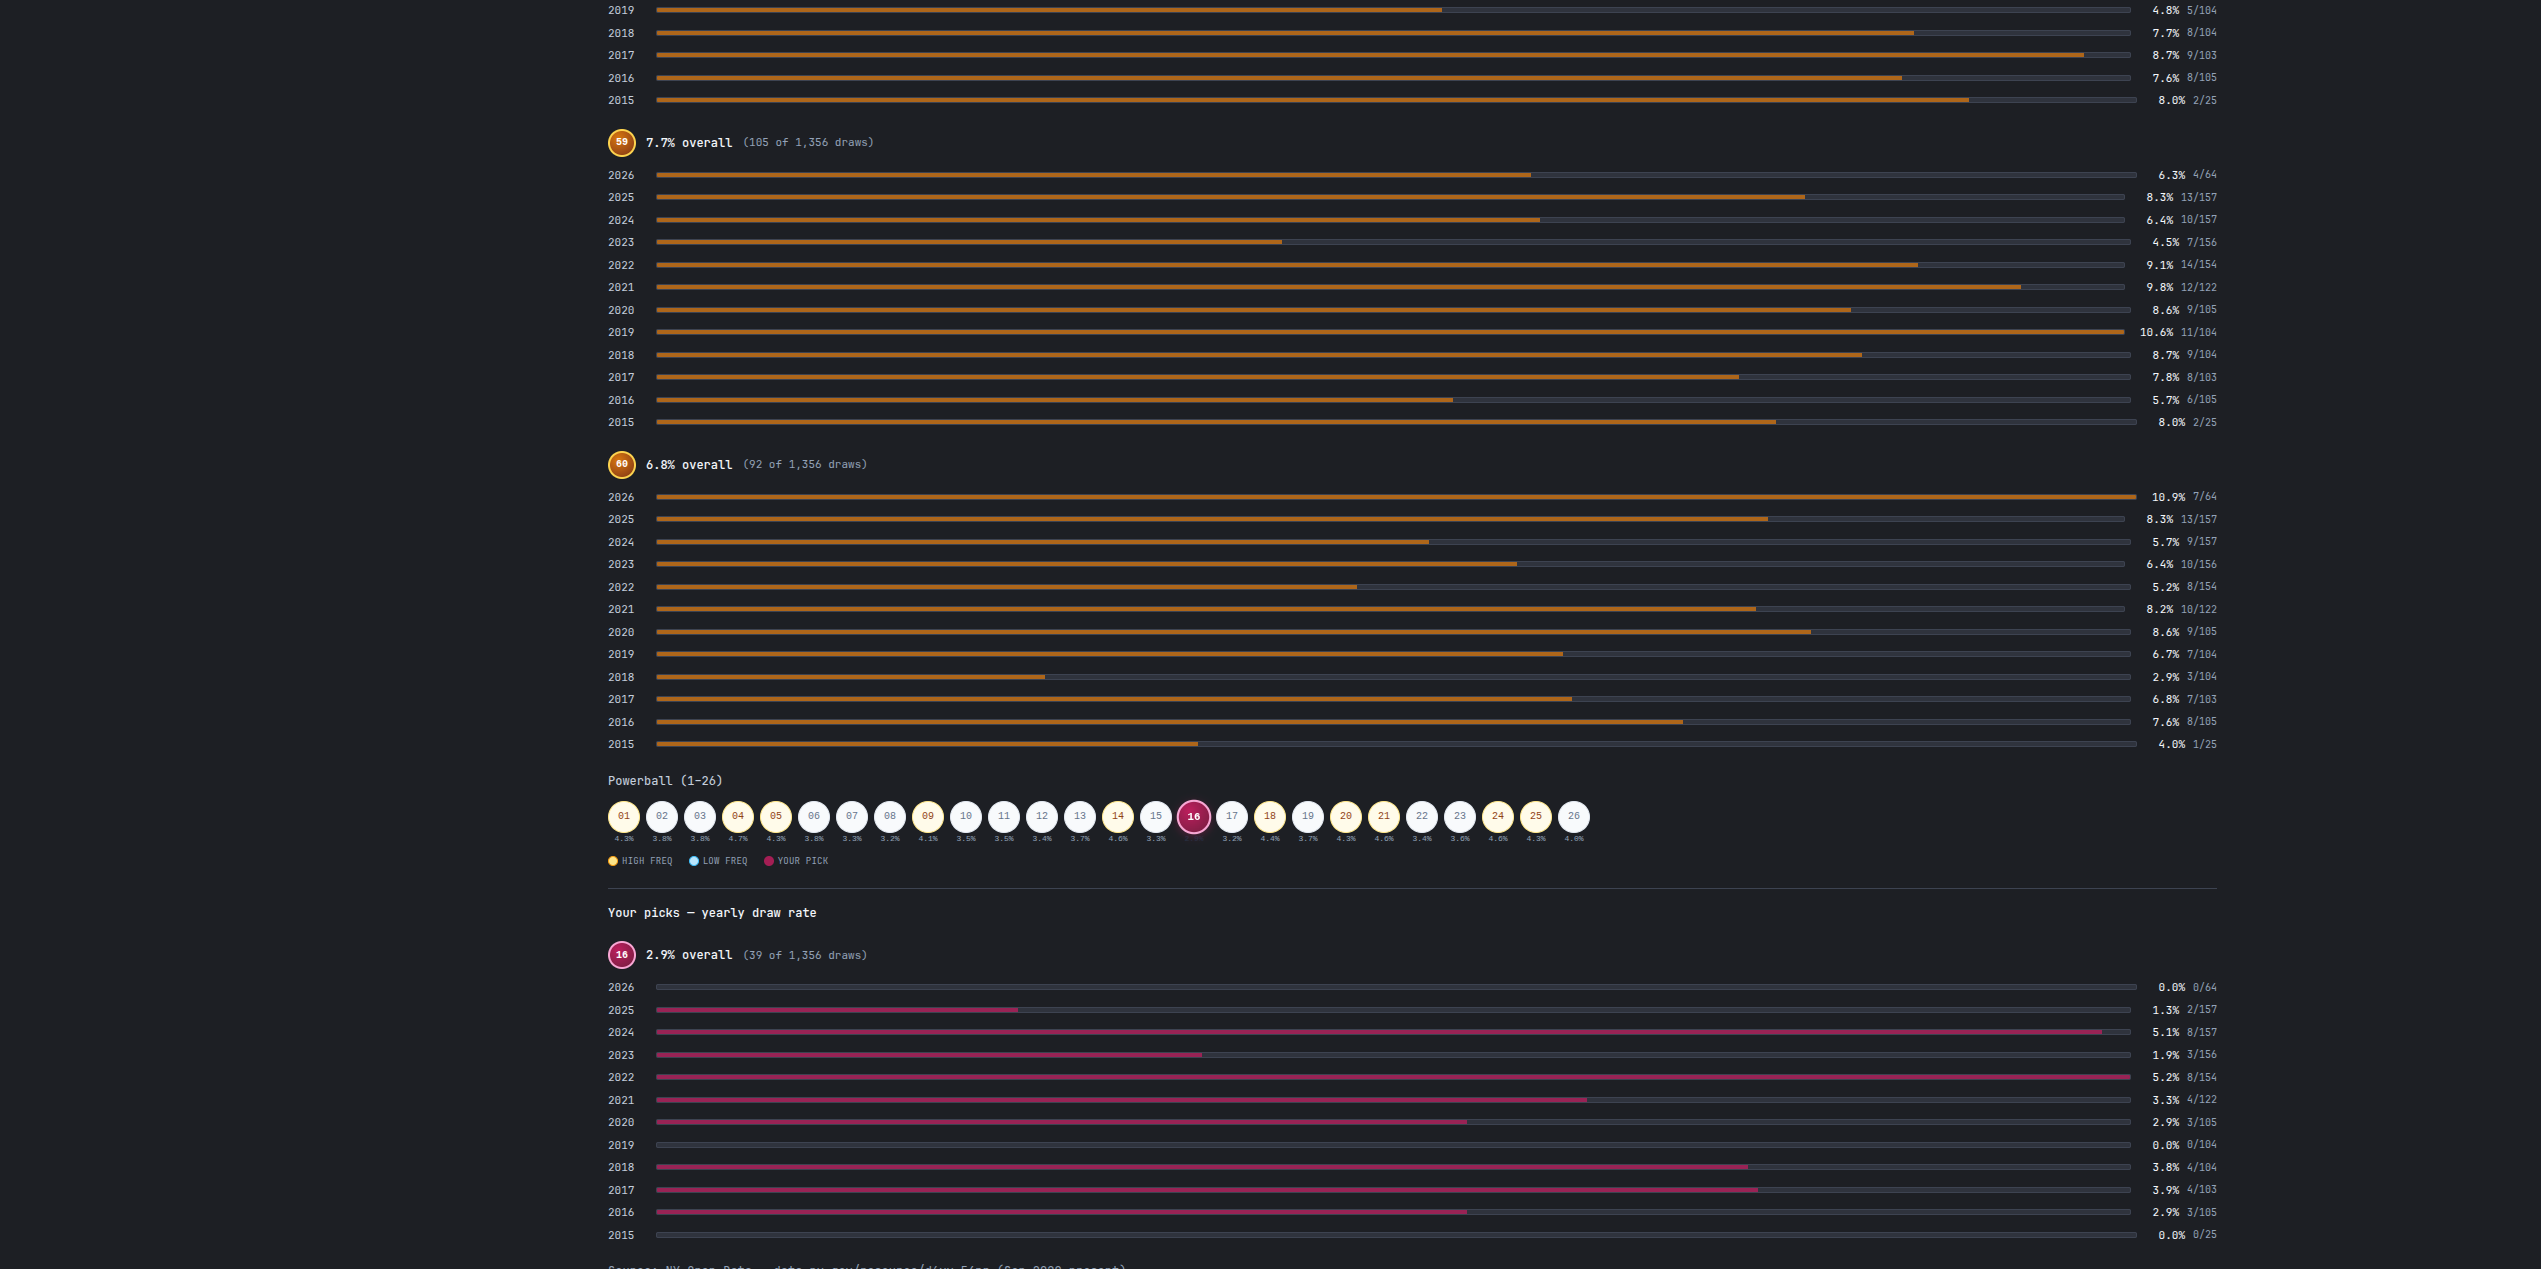
Task: Click '(92 of 1,356 draws)' text
Action: pyautogui.click(x=805, y=465)
